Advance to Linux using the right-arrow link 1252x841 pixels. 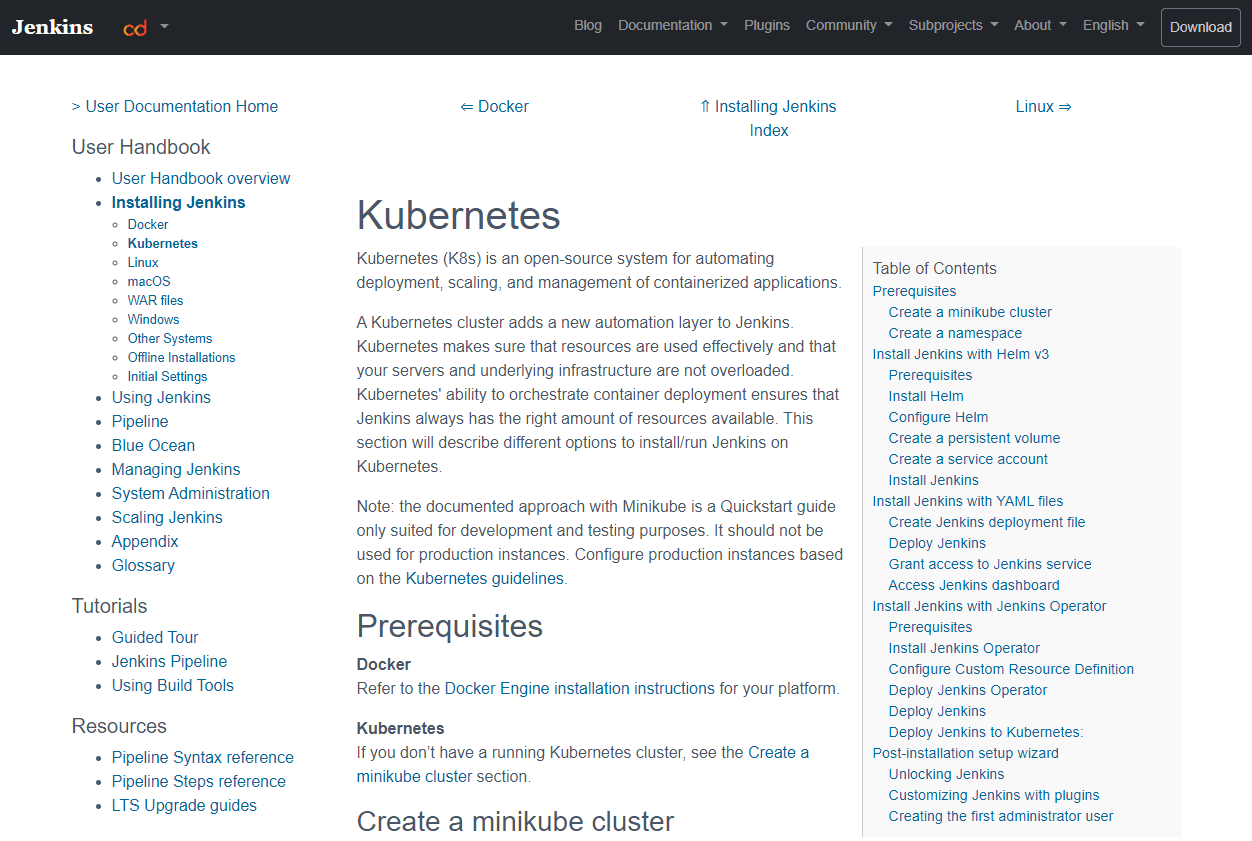[x=1044, y=106]
